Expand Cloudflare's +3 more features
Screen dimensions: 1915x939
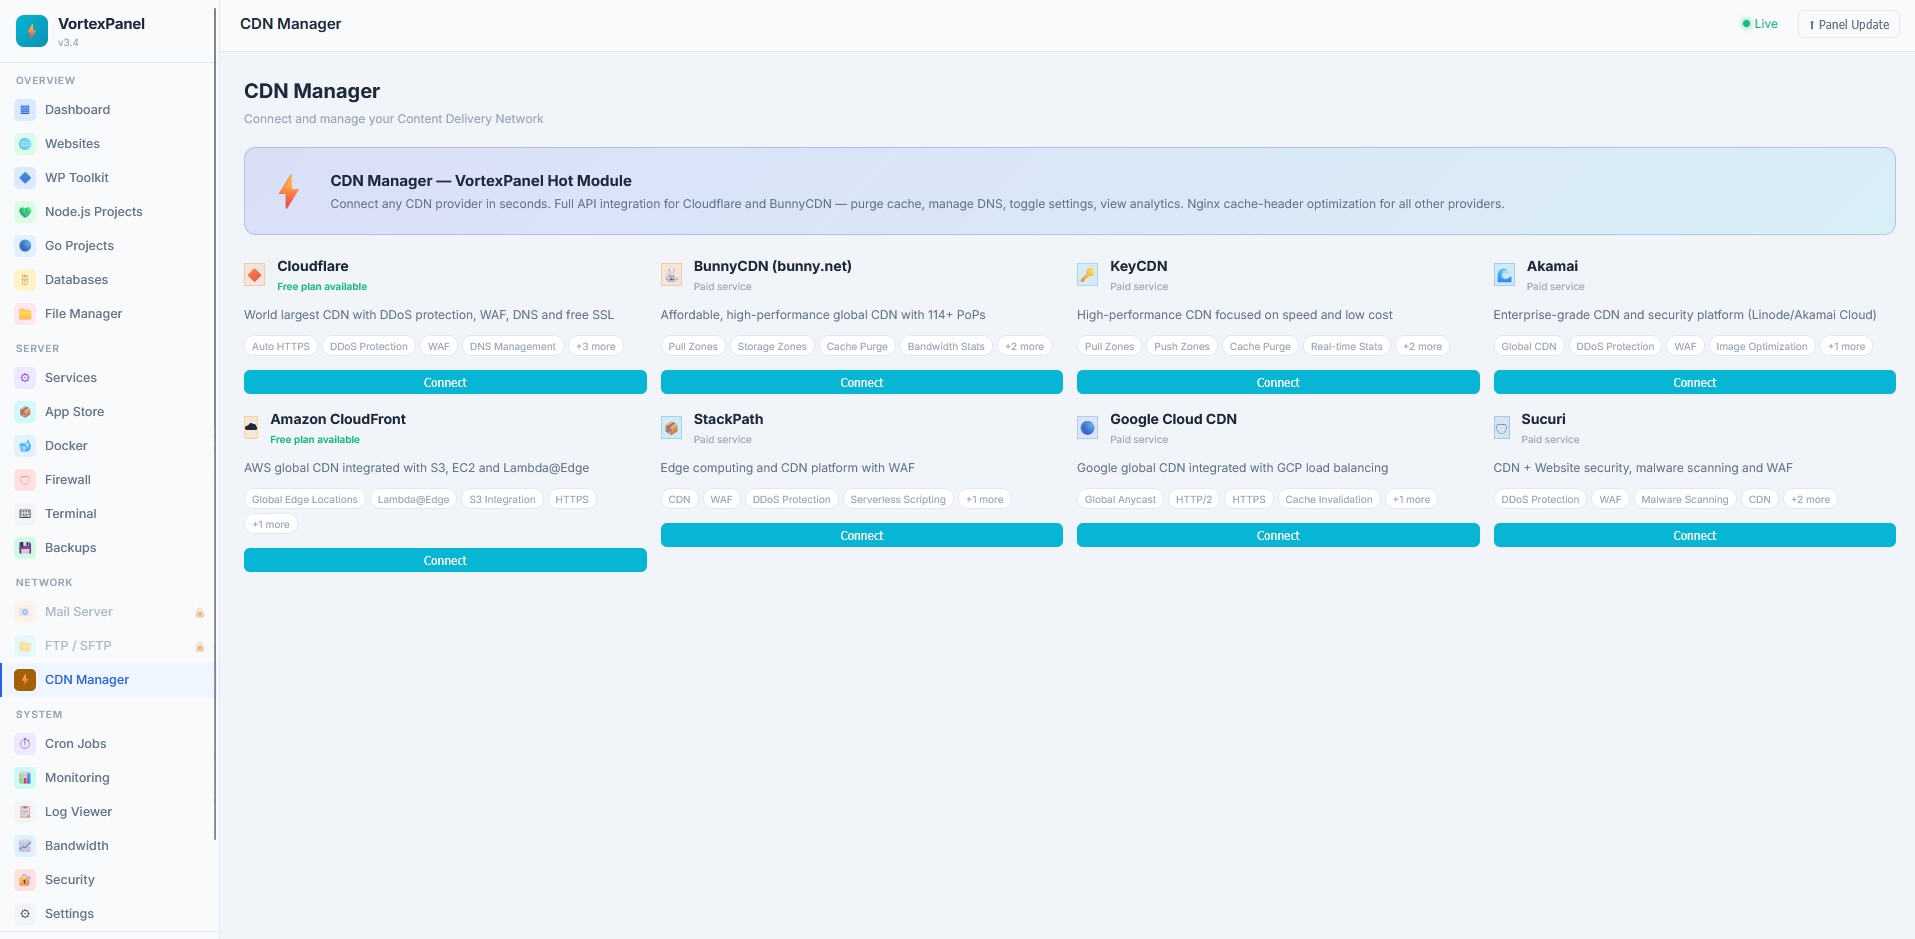[596, 347]
